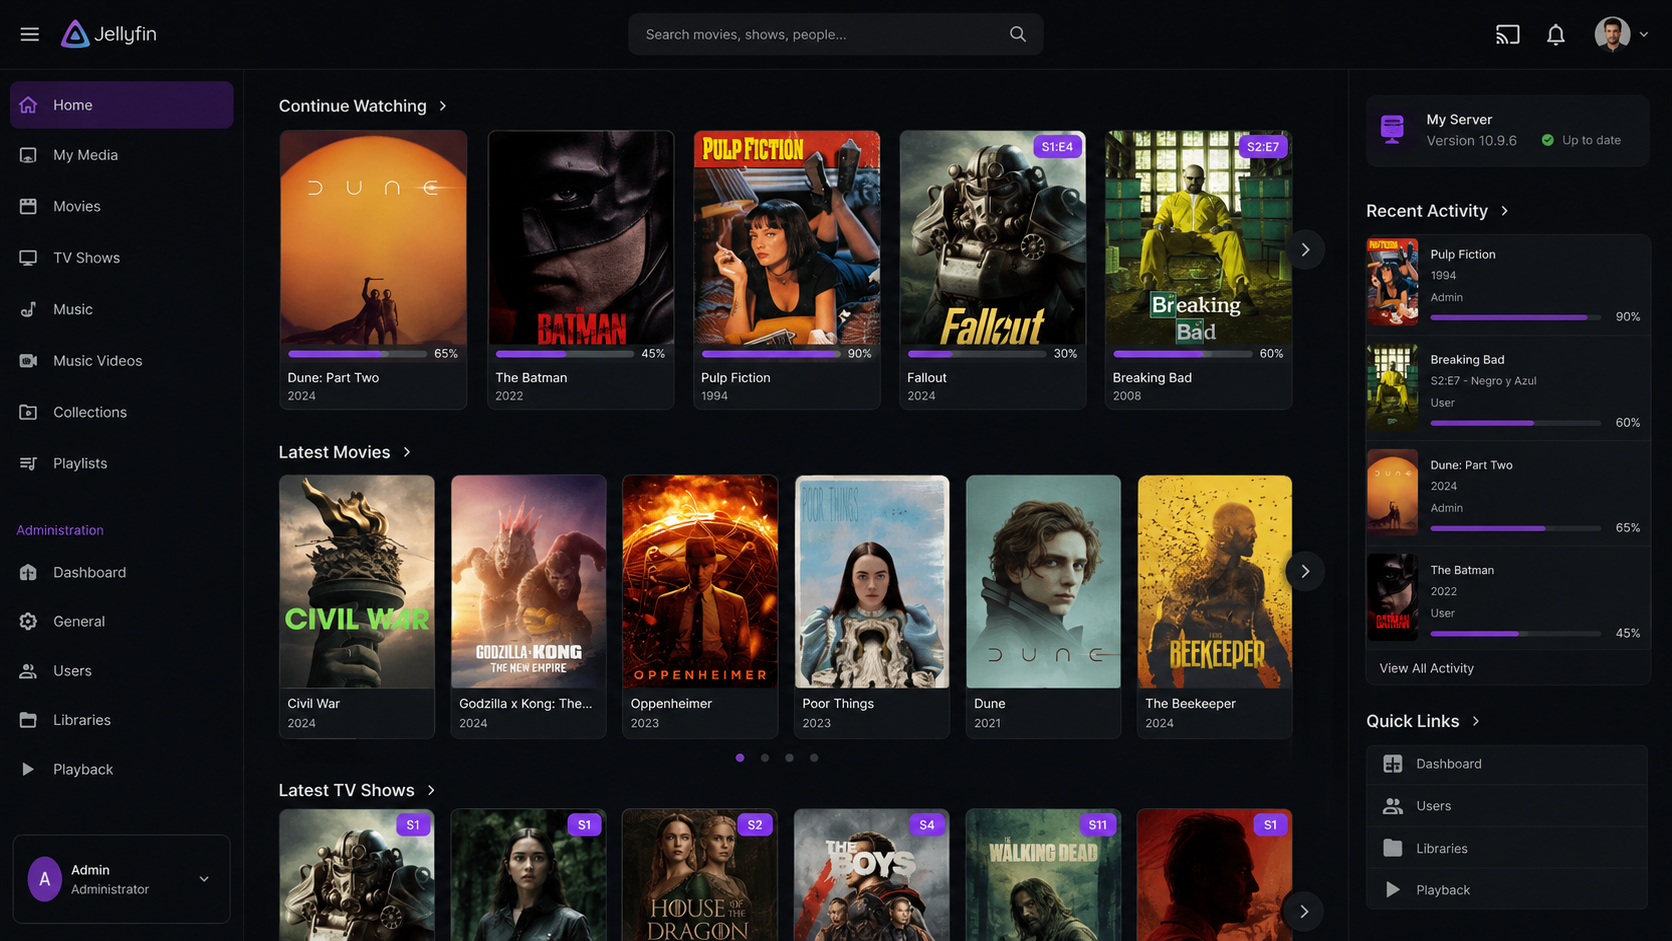Screen dimensions: 1672x941
Task: Open the cast to device icon
Action: point(1507,34)
